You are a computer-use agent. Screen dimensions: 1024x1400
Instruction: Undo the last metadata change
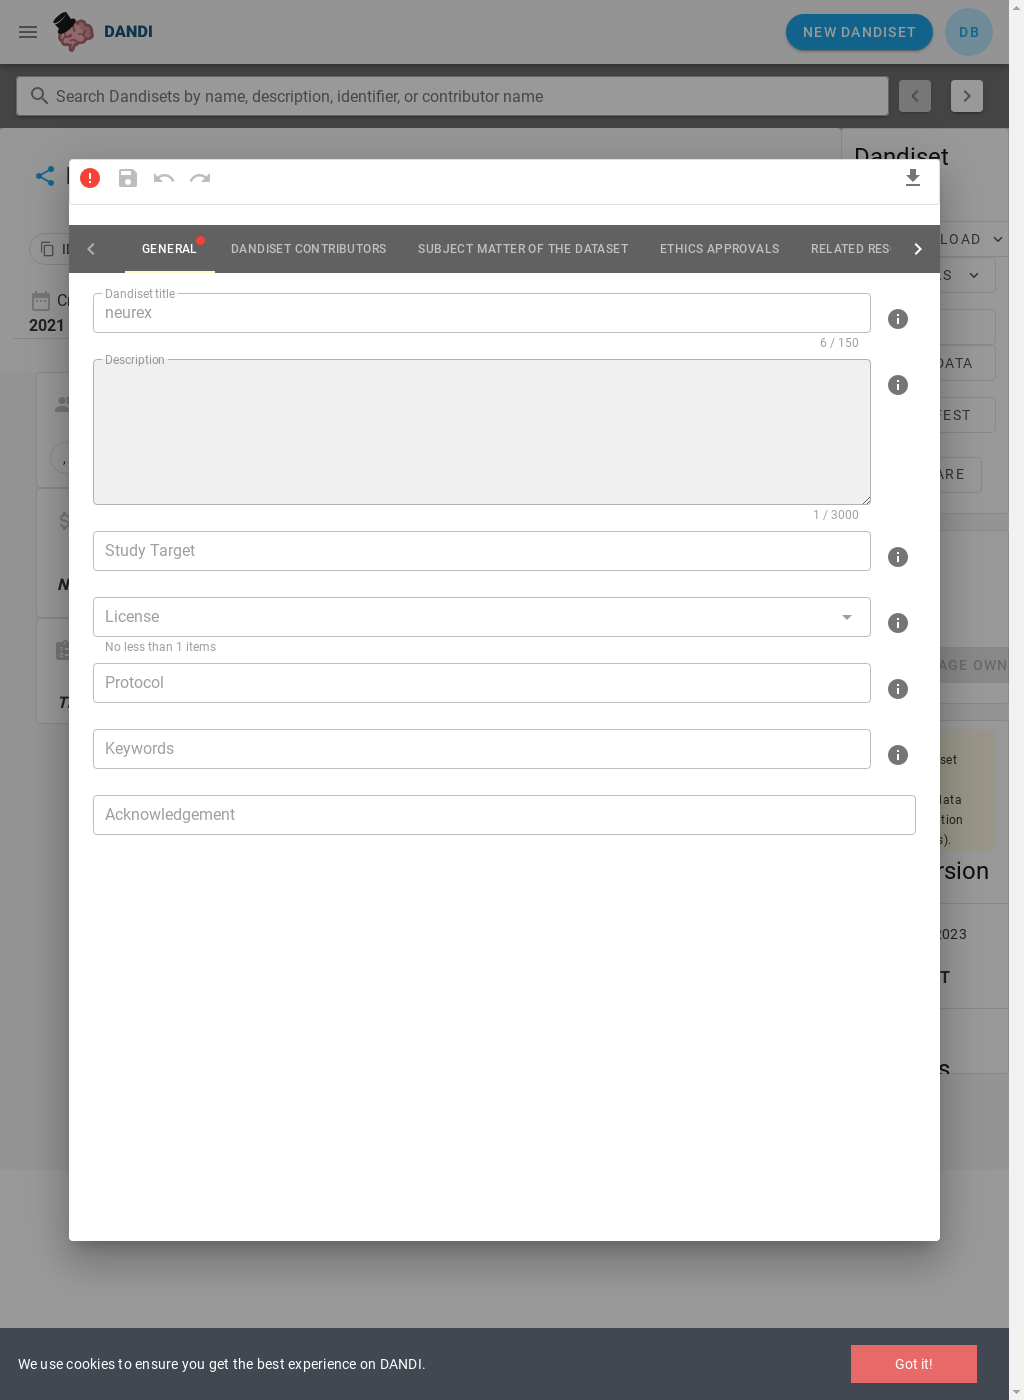coord(164,178)
